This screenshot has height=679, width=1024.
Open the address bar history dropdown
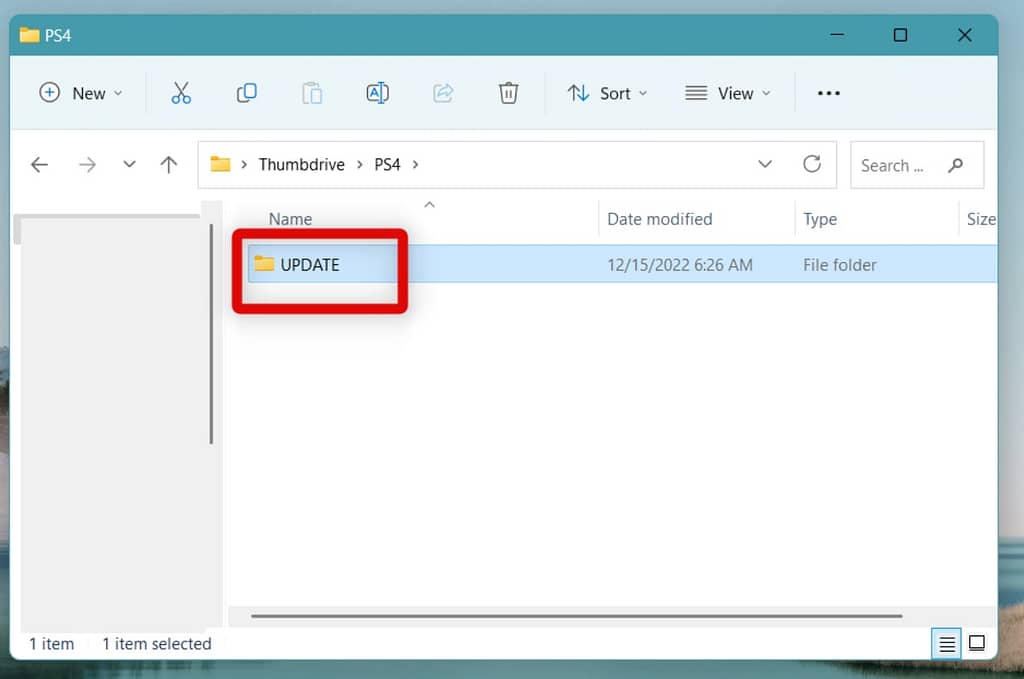tap(765, 164)
